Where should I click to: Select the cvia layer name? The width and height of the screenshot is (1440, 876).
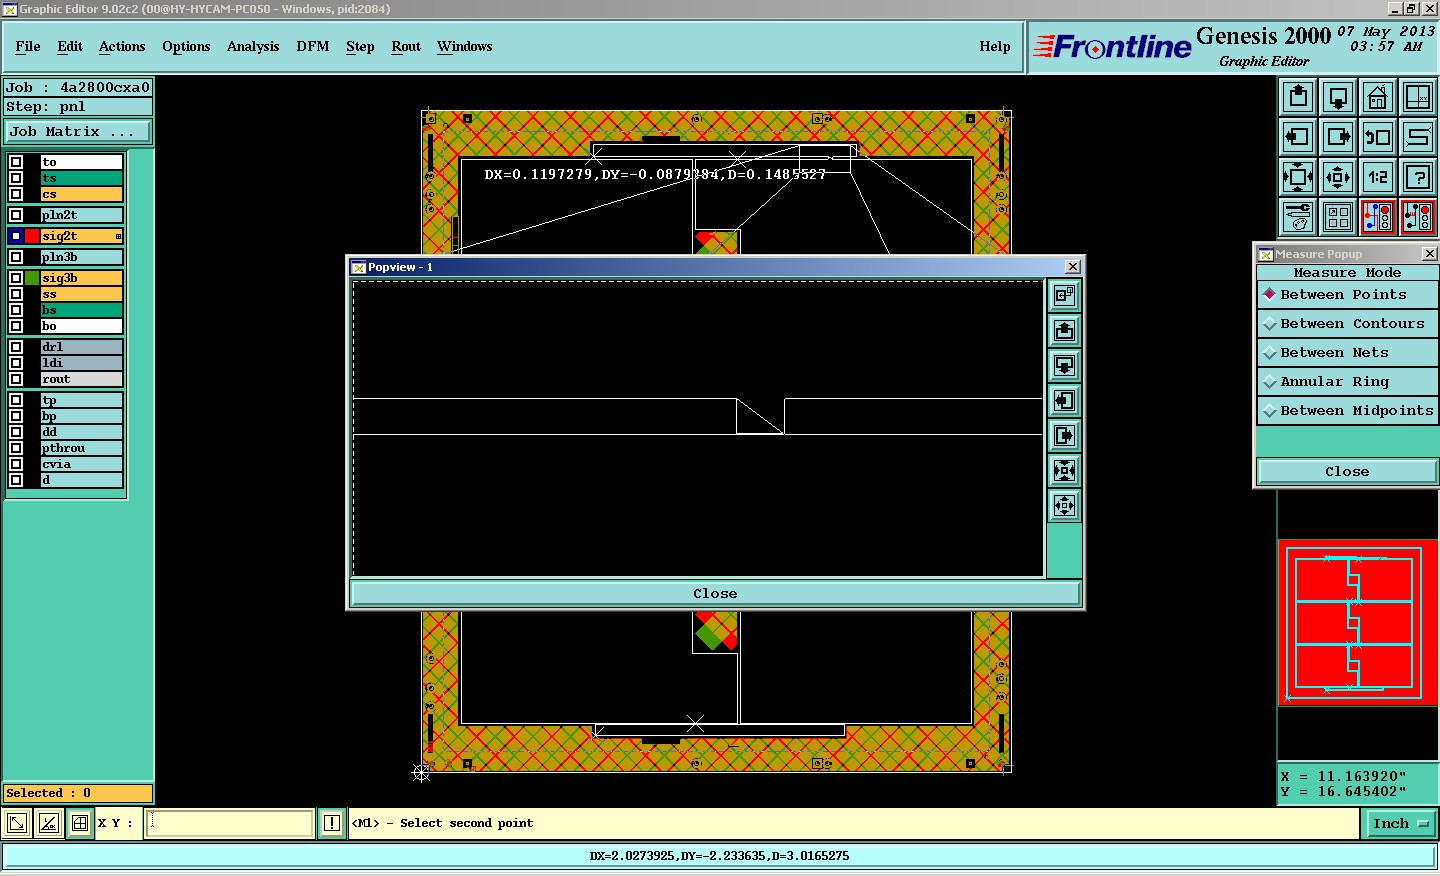(x=81, y=464)
